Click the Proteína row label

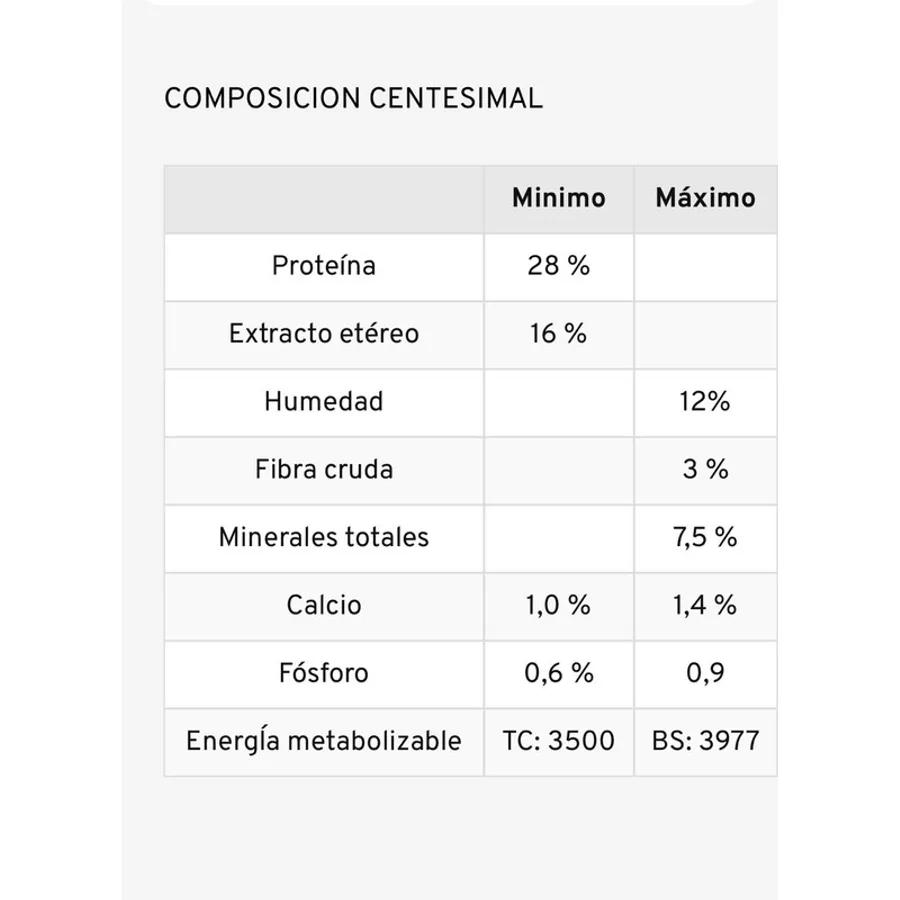[x=324, y=266]
